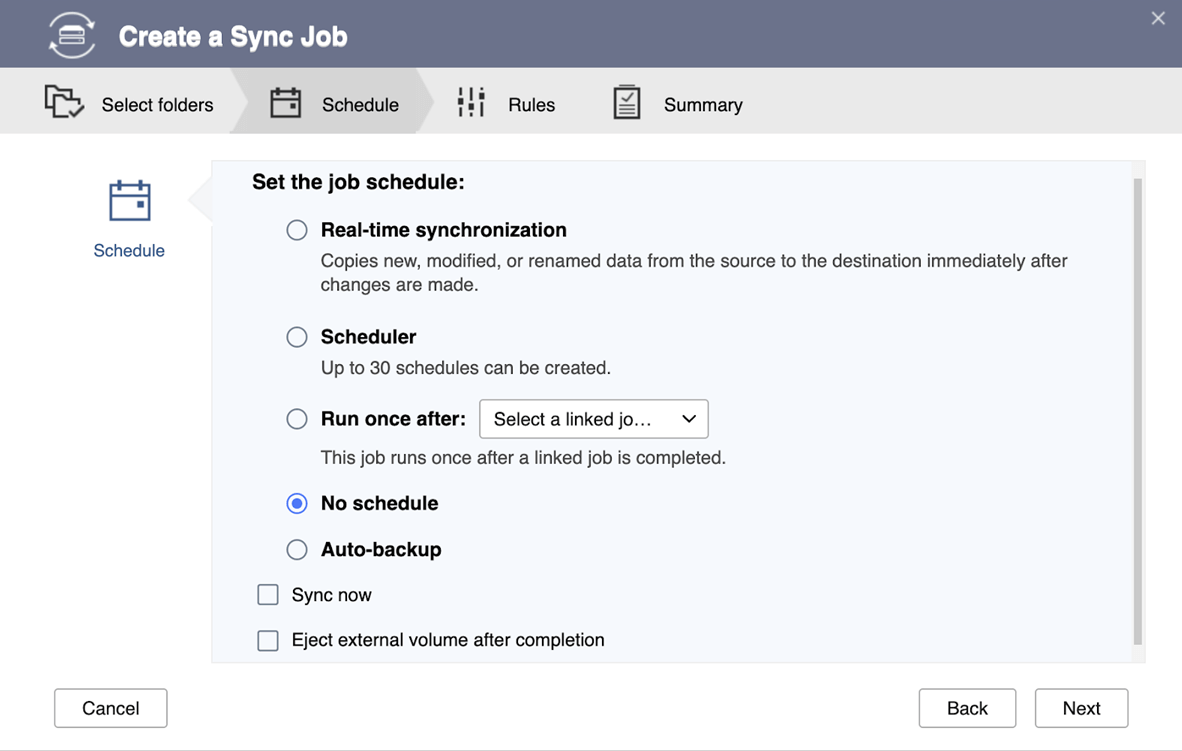
Task: Click the Back button
Action: [967, 708]
